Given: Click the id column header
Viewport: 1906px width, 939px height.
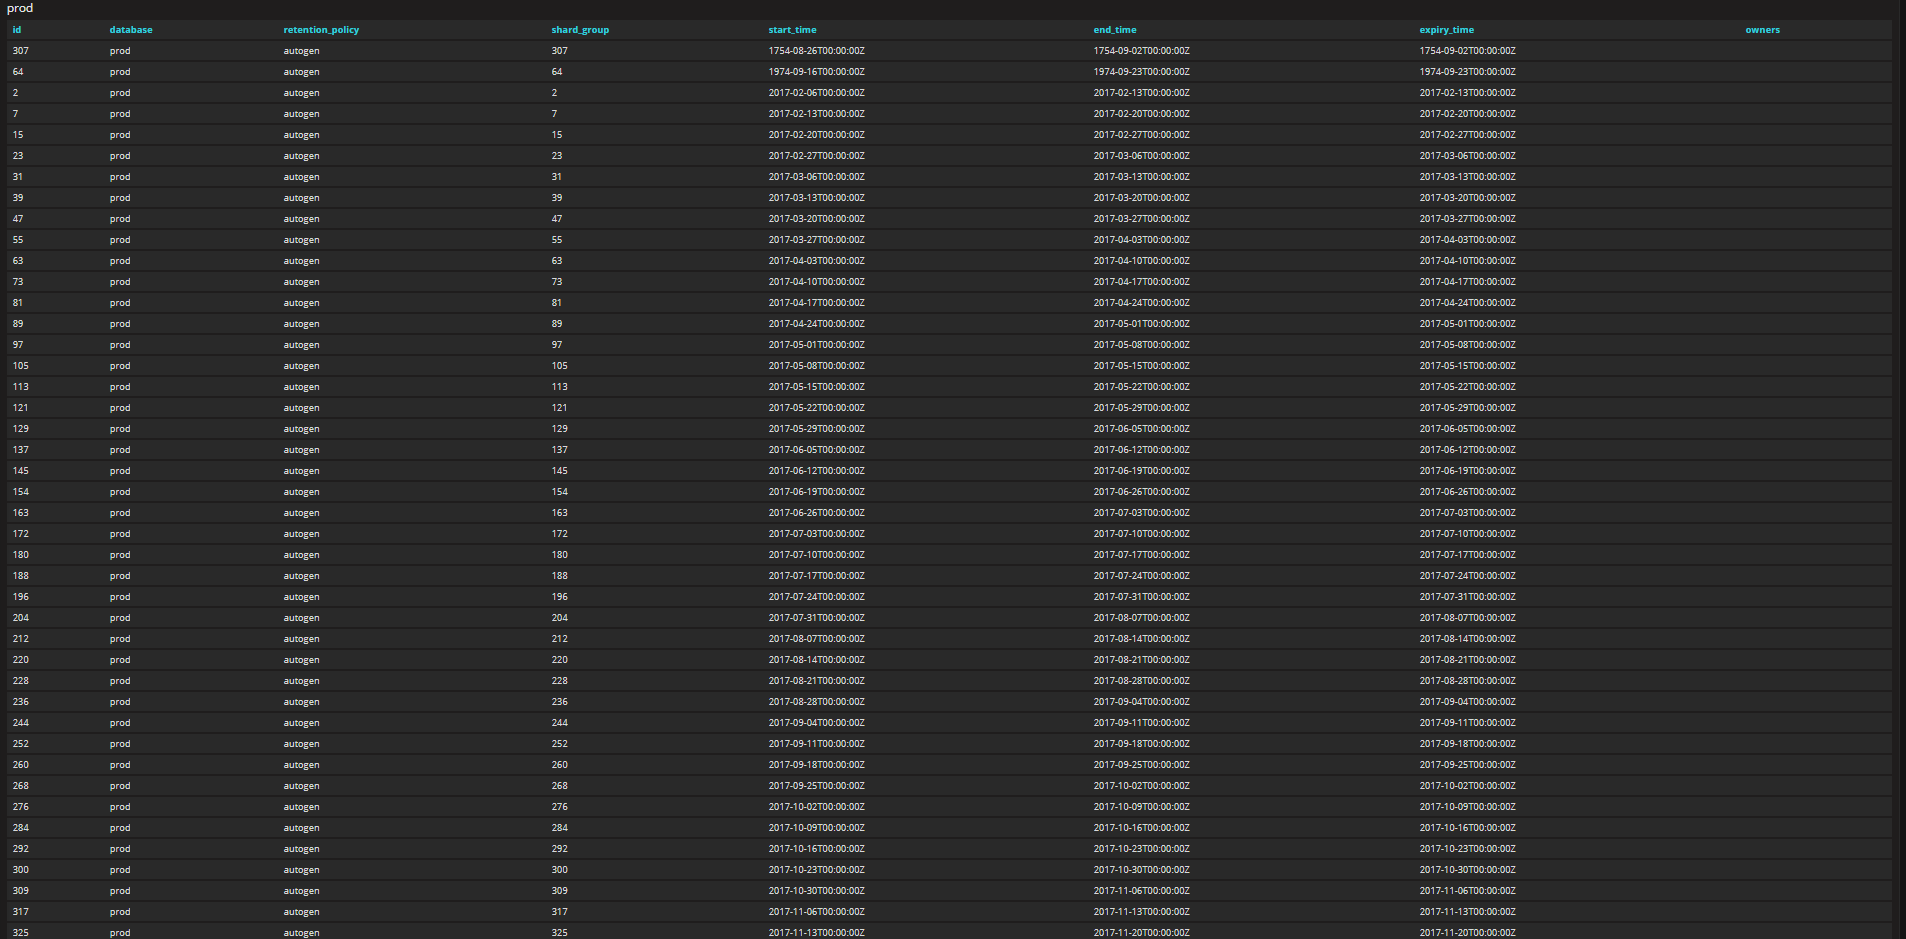Looking at the screenshot, I should point(17,30).
